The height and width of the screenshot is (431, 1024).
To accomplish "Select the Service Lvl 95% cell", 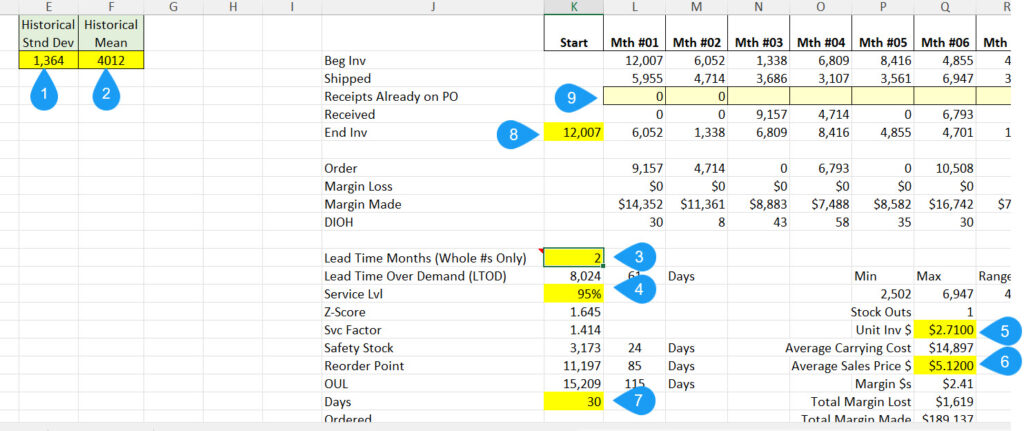I will (x=573, y=293).
